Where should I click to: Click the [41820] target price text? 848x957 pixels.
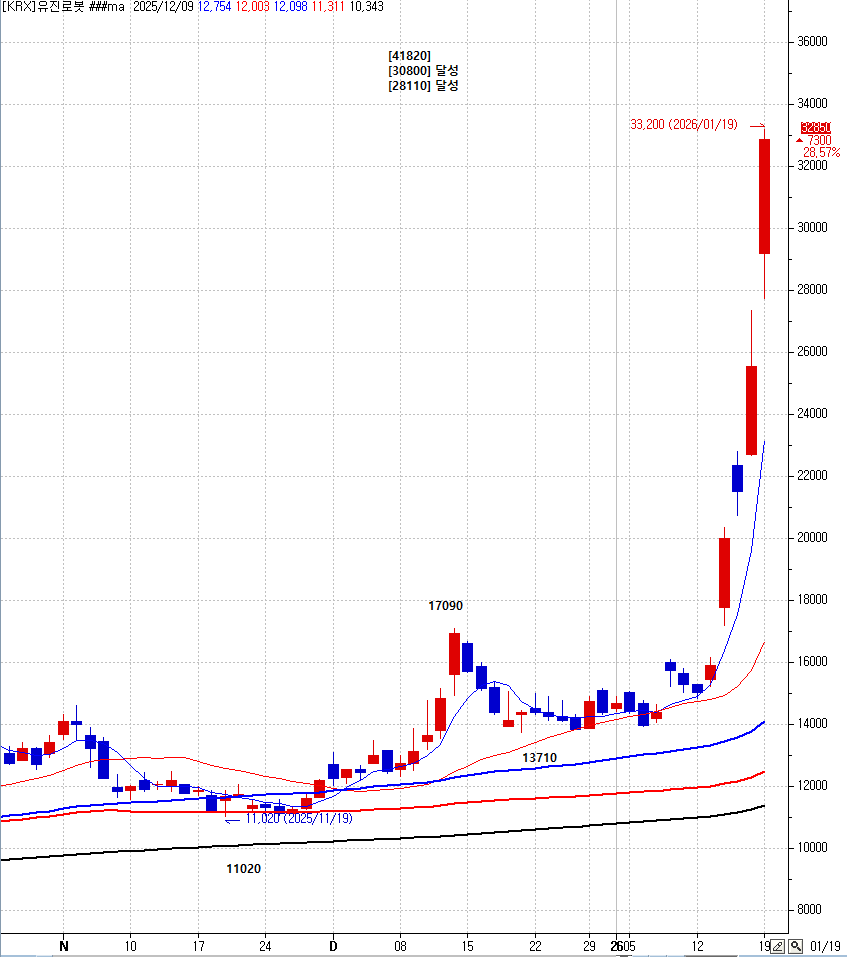pyautogui.click(x=409, y=56)
